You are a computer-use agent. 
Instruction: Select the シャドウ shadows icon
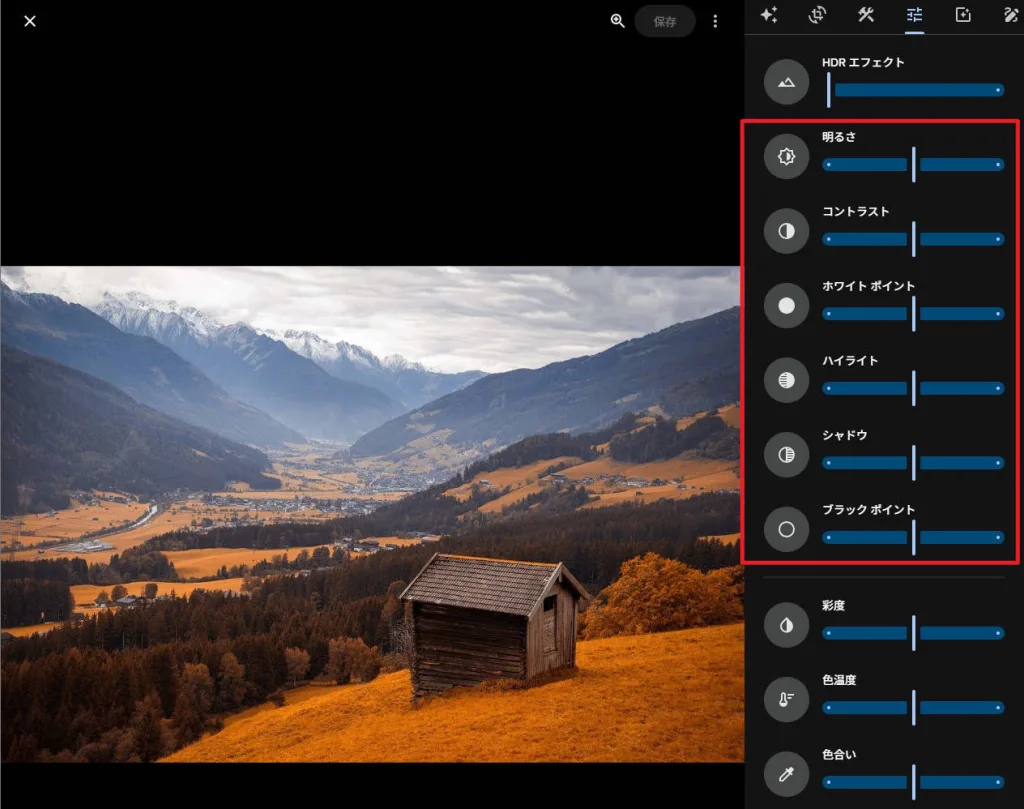pos(786,455)
